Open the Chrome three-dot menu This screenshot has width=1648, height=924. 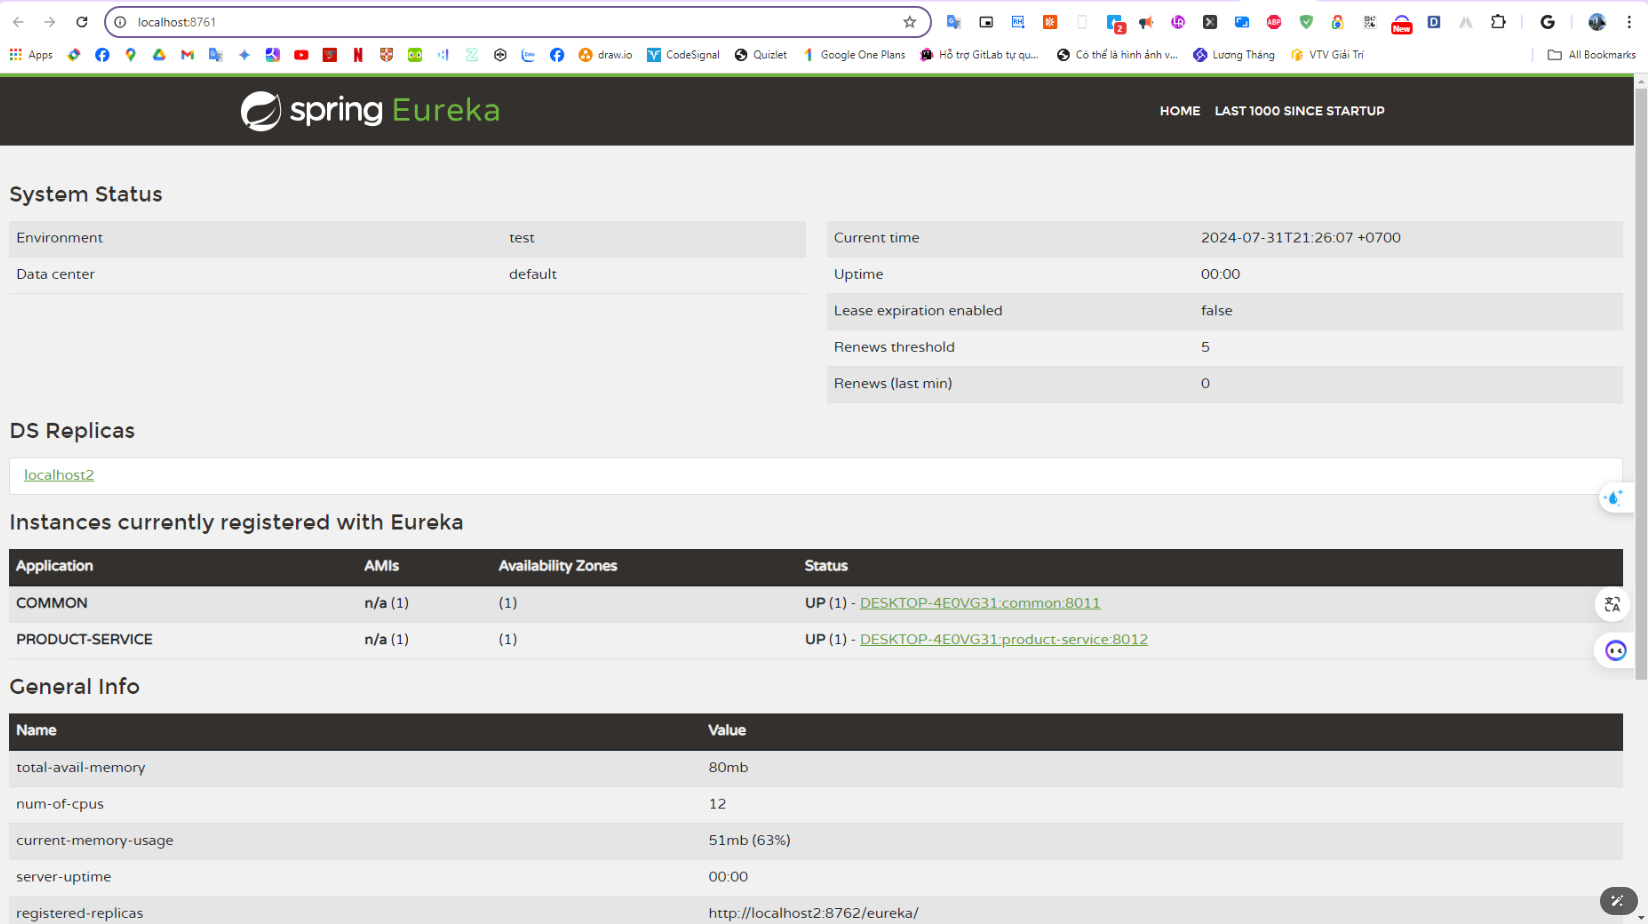[1629, 22]
